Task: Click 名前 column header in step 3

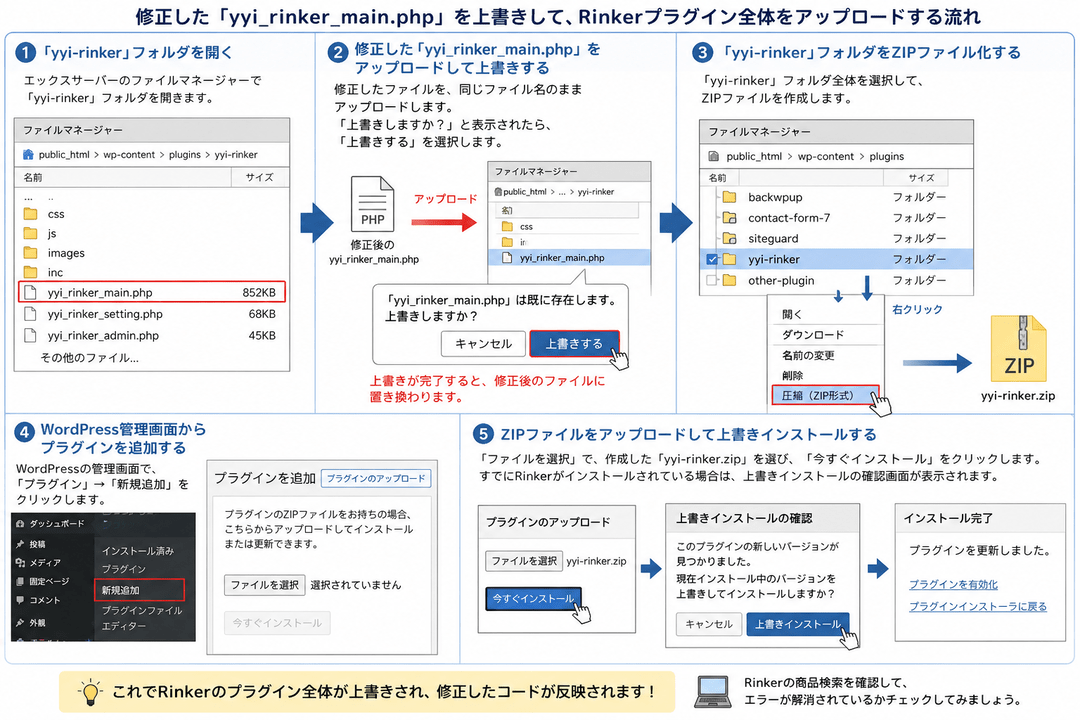Action: (717, 178)
